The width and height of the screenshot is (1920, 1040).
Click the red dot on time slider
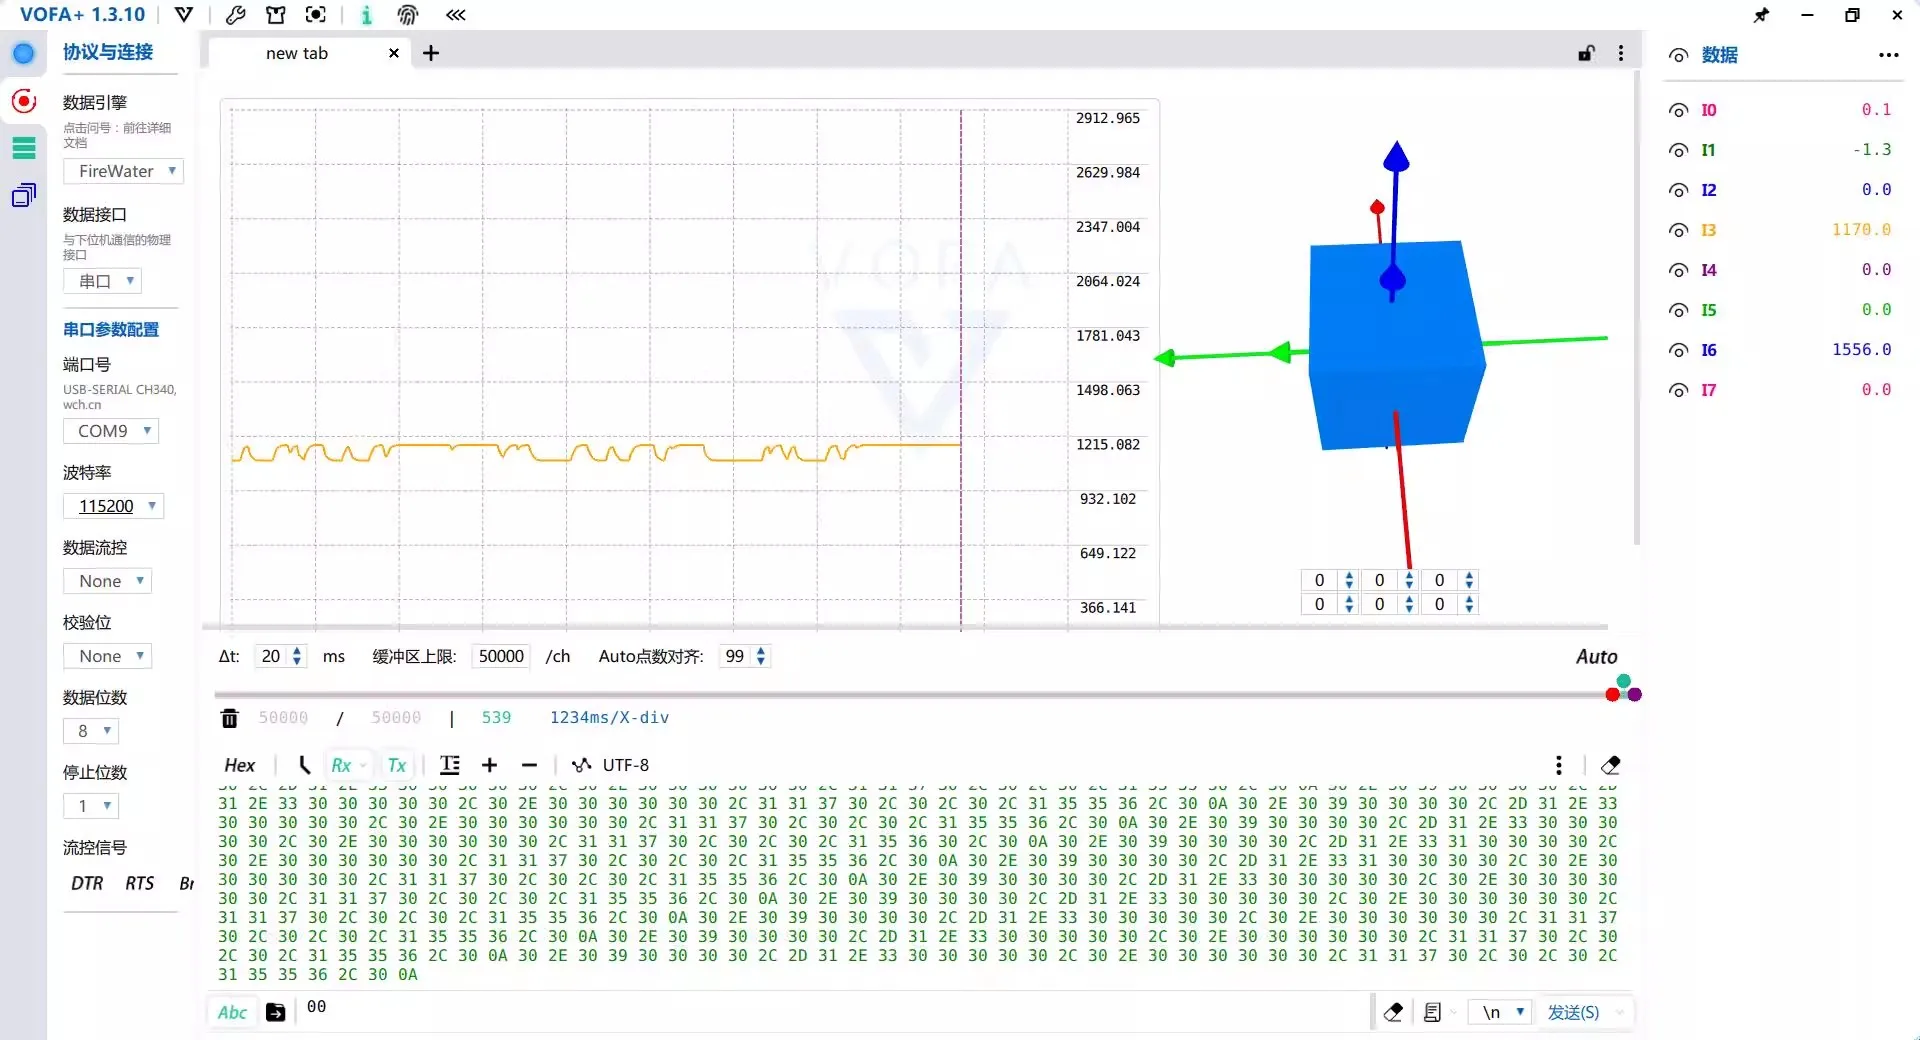(x=1612, y=695)
